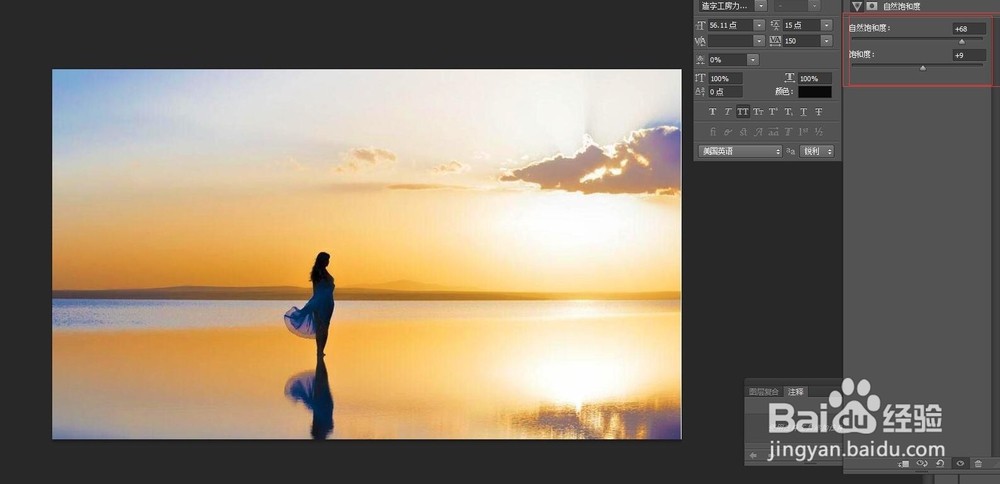This screenshot has width=1000, height=484.
Task: Open font size dropdown at 56.11 点
Action: point(759,25)
